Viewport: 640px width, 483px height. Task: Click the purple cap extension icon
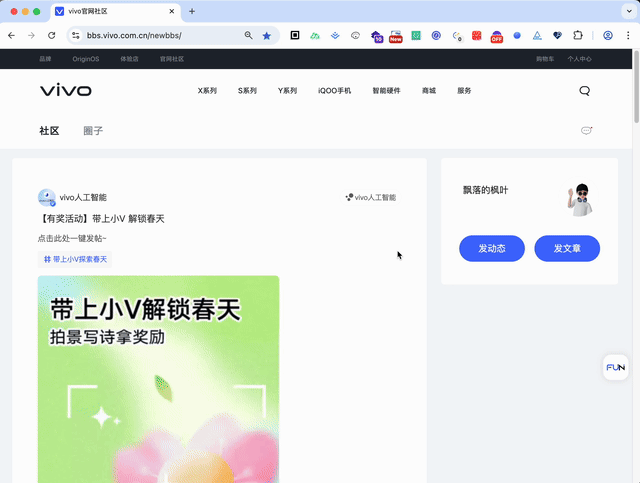(x=377, y=36)
